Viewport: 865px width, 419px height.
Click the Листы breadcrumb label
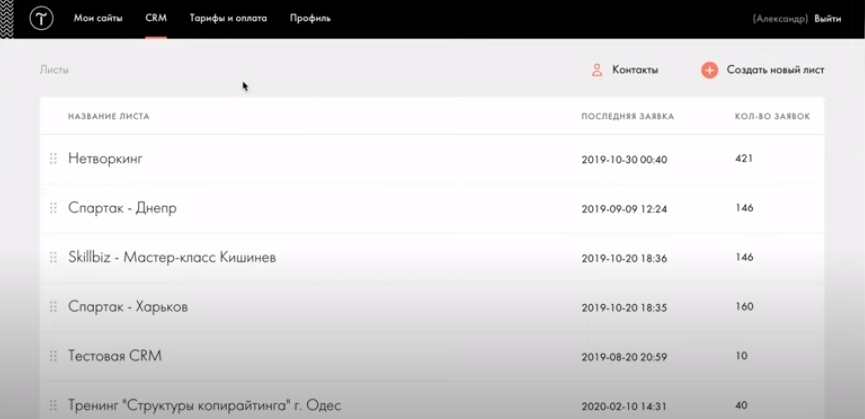coord(54,70)
